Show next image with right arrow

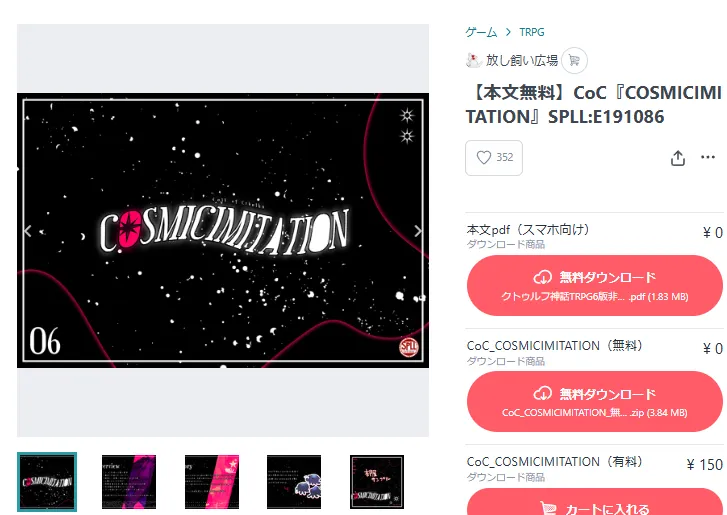(418, 230)
